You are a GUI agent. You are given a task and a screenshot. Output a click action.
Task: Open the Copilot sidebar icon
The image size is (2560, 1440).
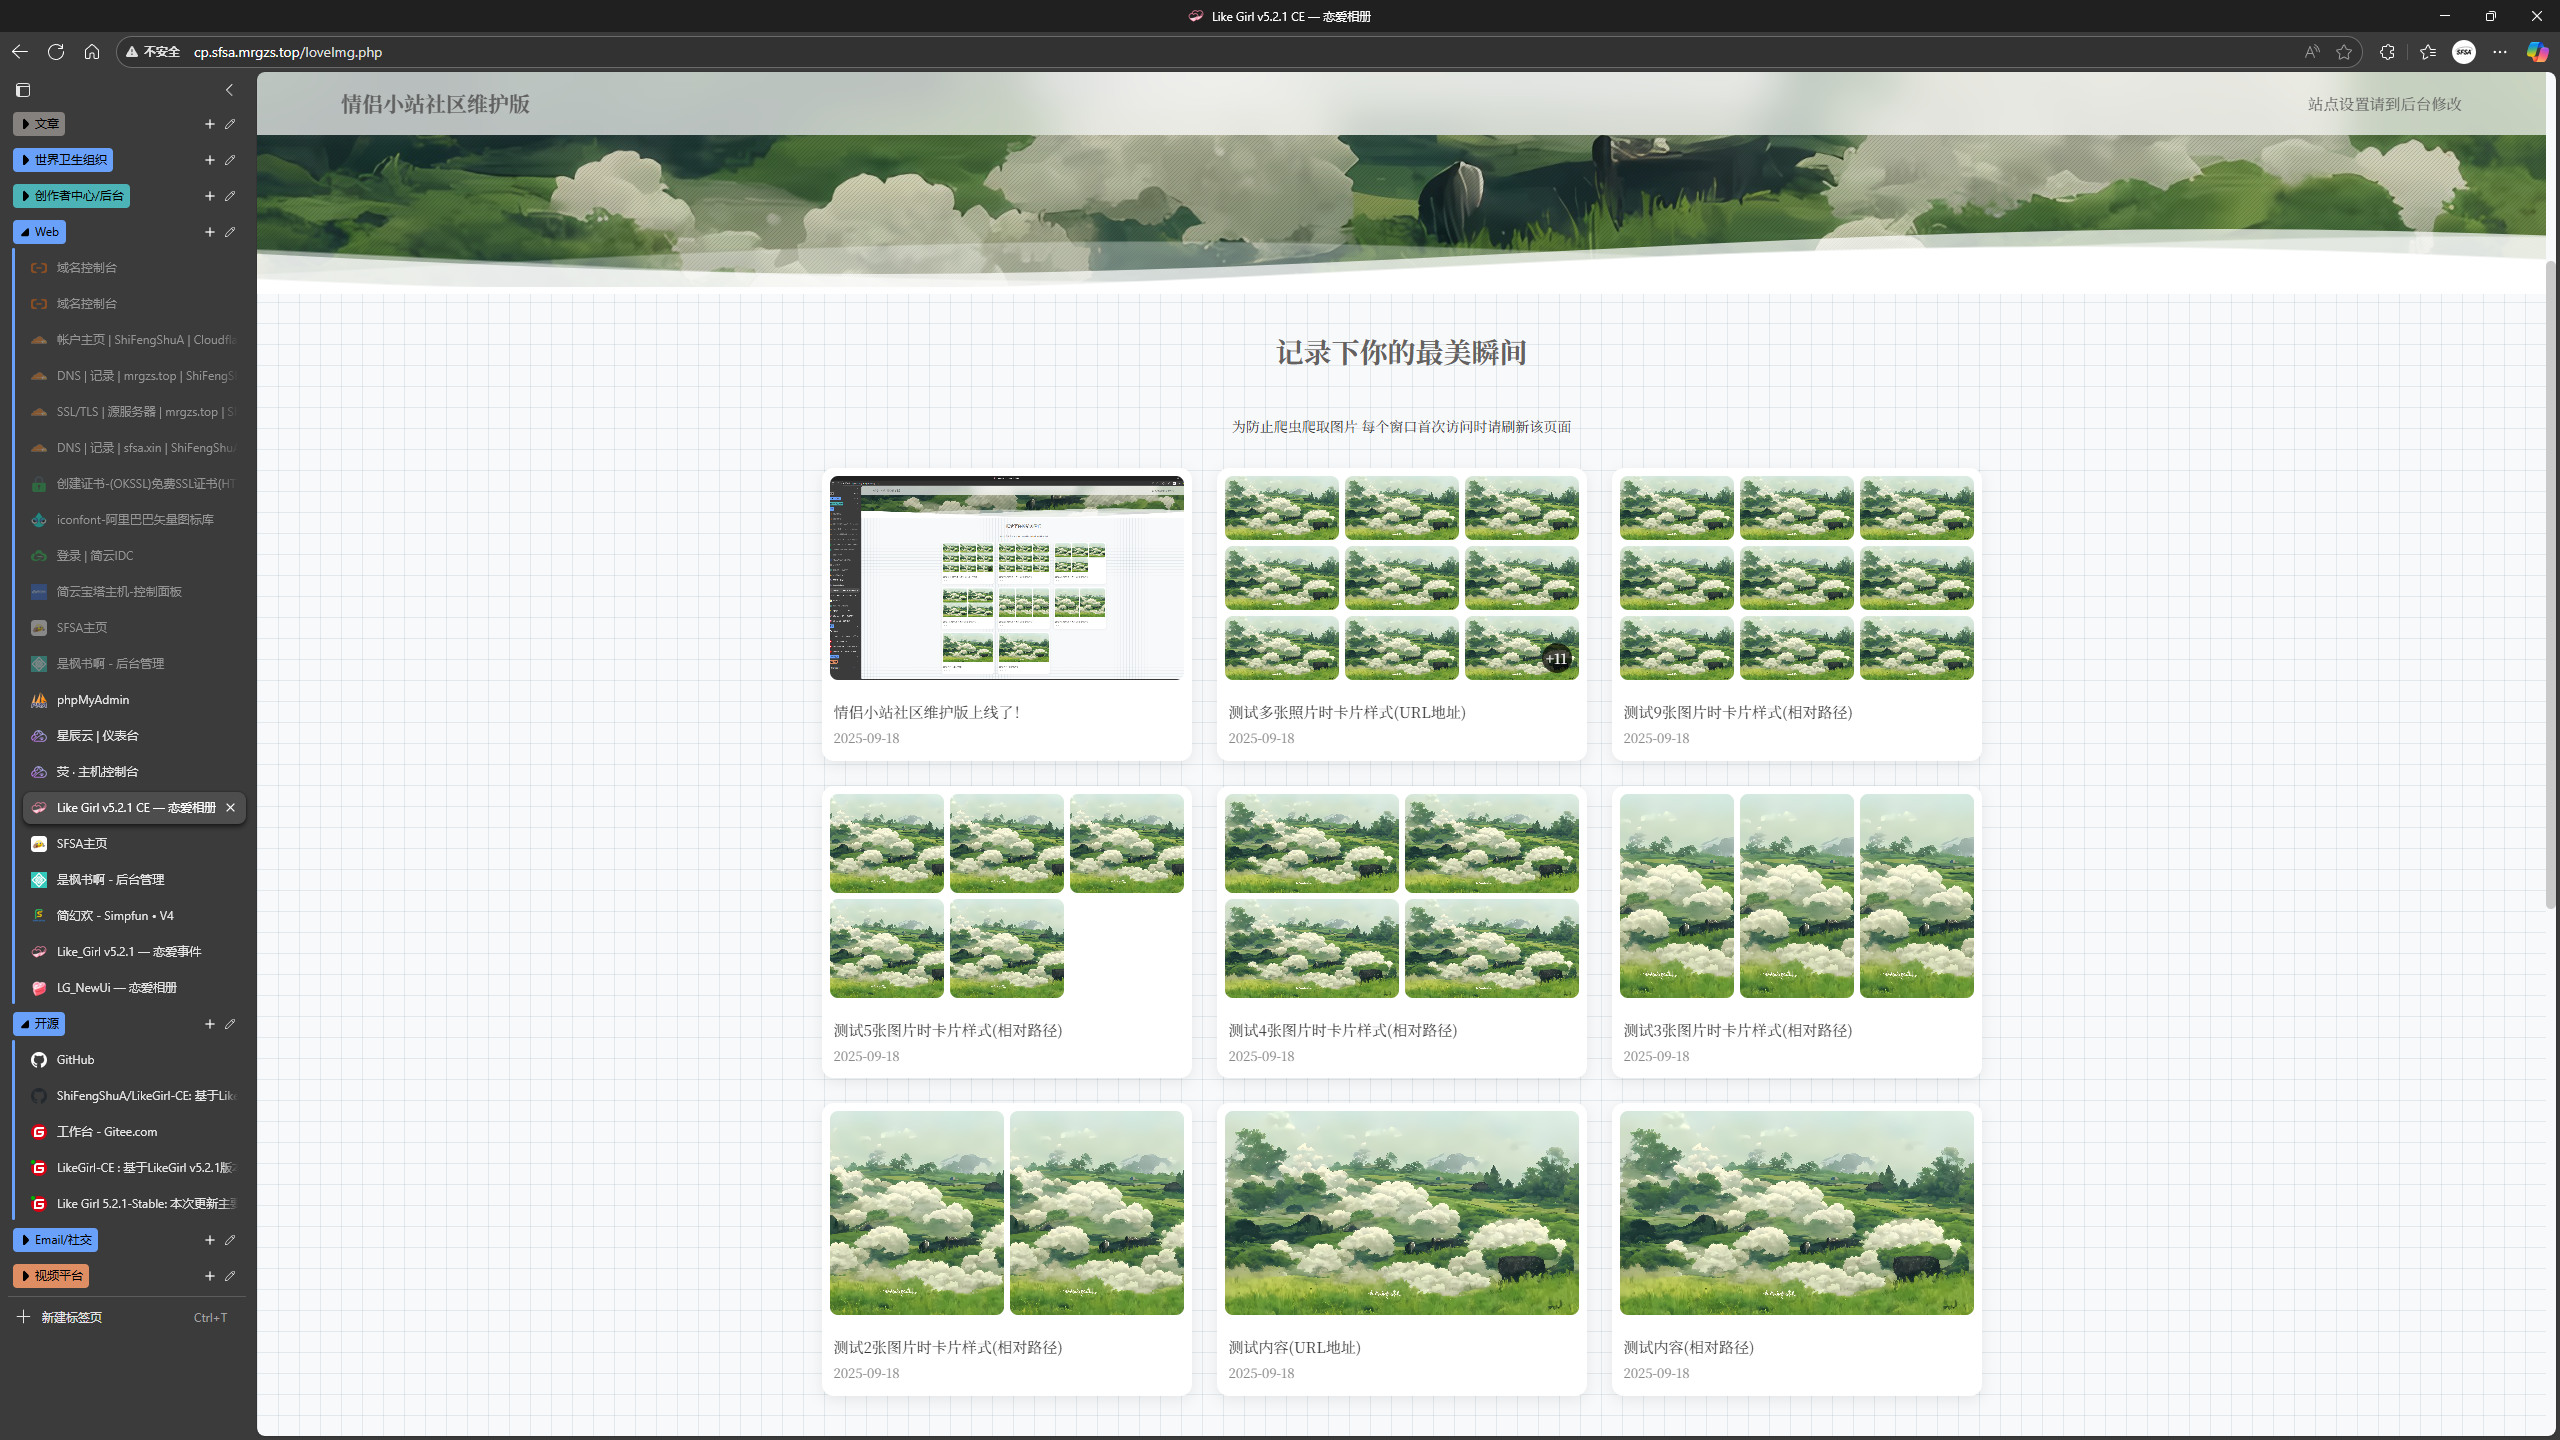click(x=2537, y=52)
